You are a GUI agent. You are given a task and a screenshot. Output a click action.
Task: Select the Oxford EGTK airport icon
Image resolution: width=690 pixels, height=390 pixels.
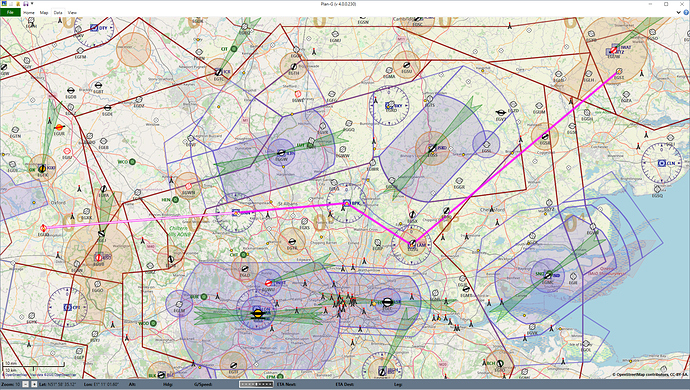42,168
